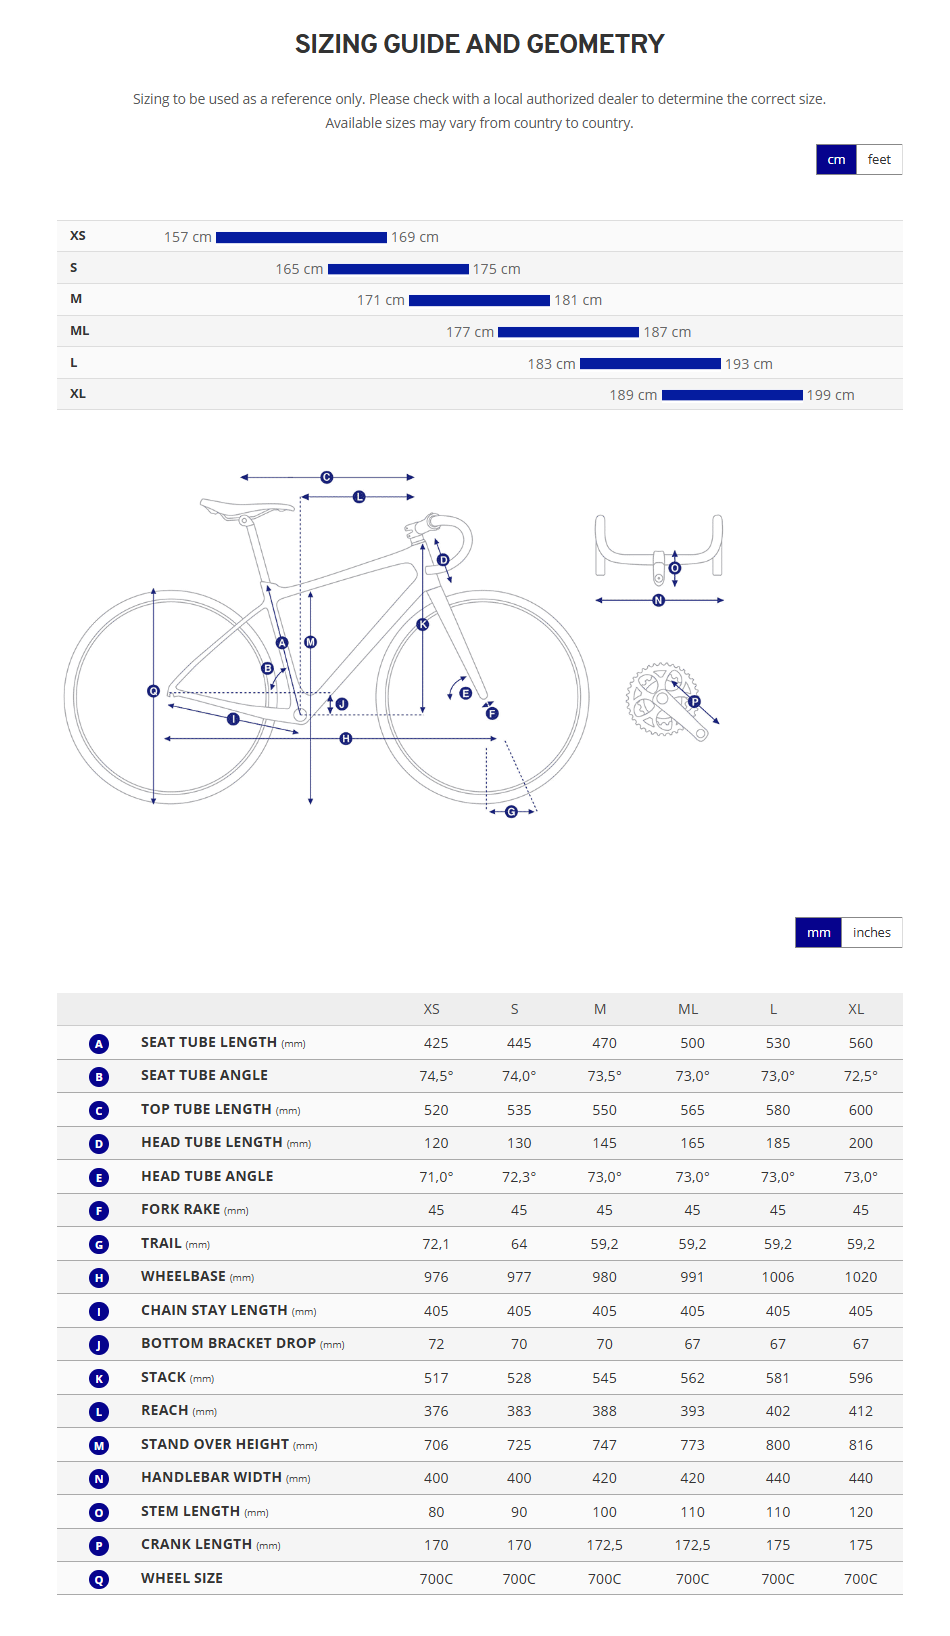Viewport: 950px width, 1636px height.
Task: Click the Stand Over Height row label
Action: coord(215,1445)
